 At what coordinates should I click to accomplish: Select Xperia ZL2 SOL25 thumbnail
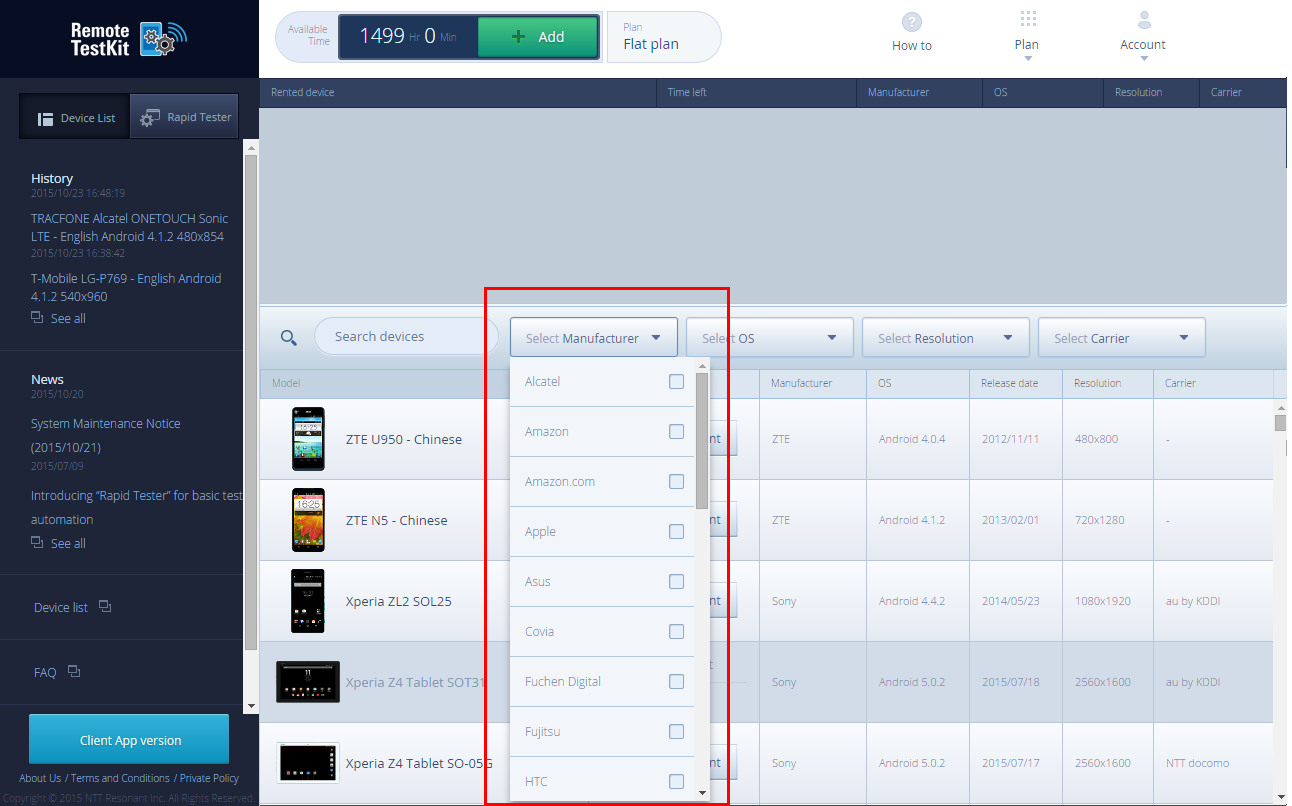[308, 601]
